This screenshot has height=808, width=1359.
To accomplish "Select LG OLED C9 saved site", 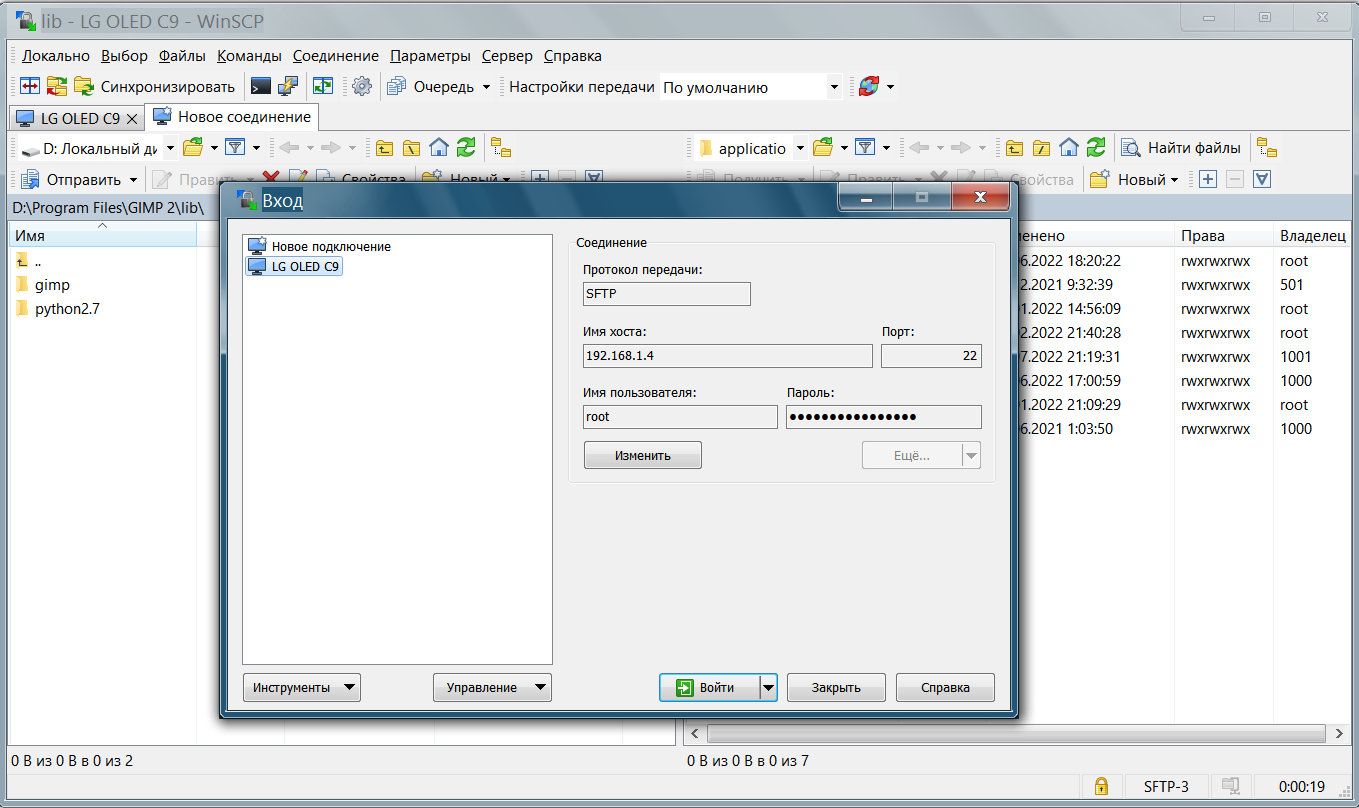I will [306, 267].
